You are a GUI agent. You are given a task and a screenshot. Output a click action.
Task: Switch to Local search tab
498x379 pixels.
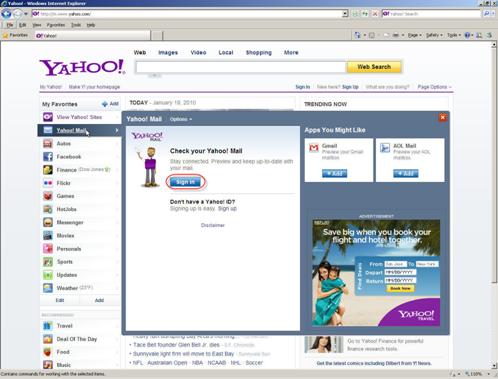click(226, 52)
